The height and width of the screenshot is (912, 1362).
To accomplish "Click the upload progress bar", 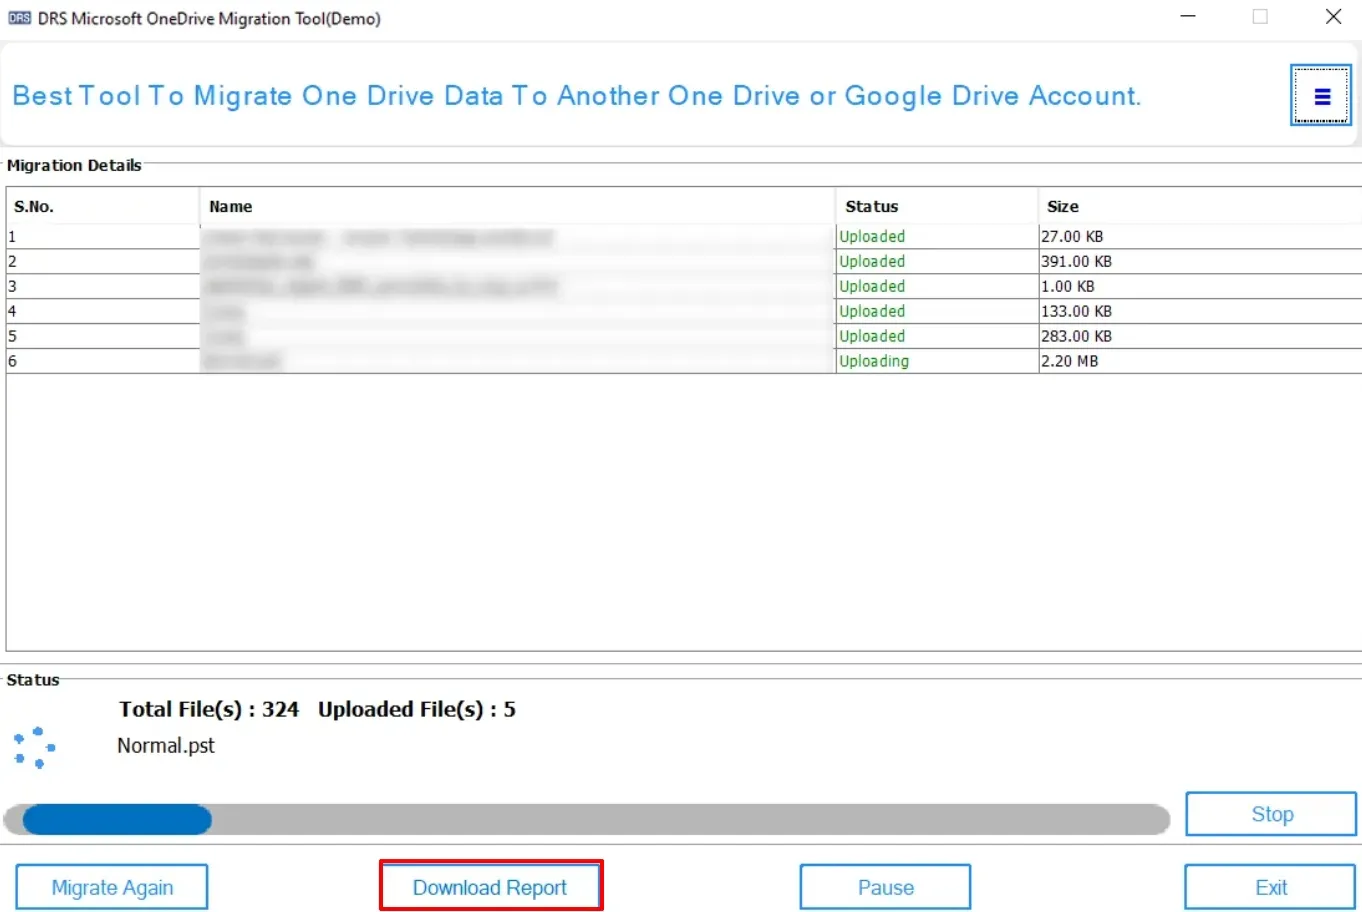I will point(586,820).
